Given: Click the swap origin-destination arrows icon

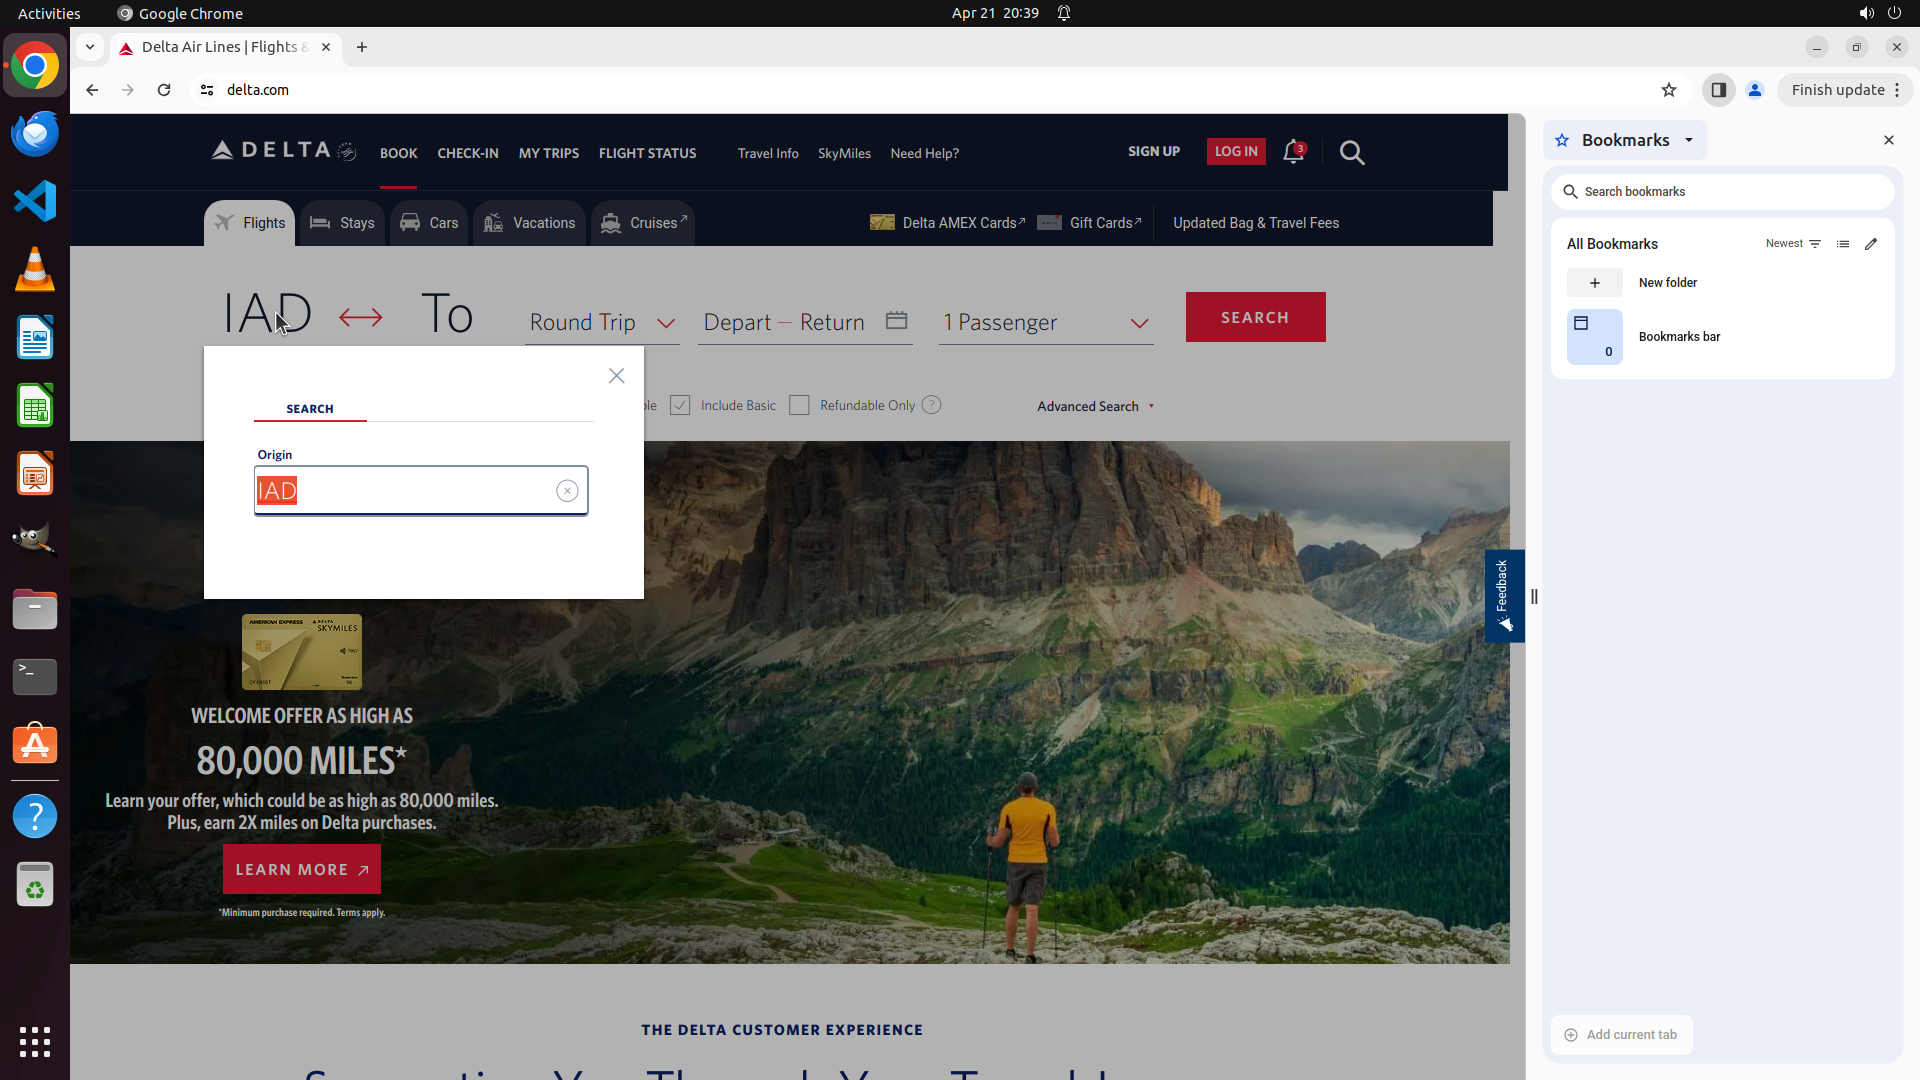Looking at the screenshot, I should click(360, 318).
